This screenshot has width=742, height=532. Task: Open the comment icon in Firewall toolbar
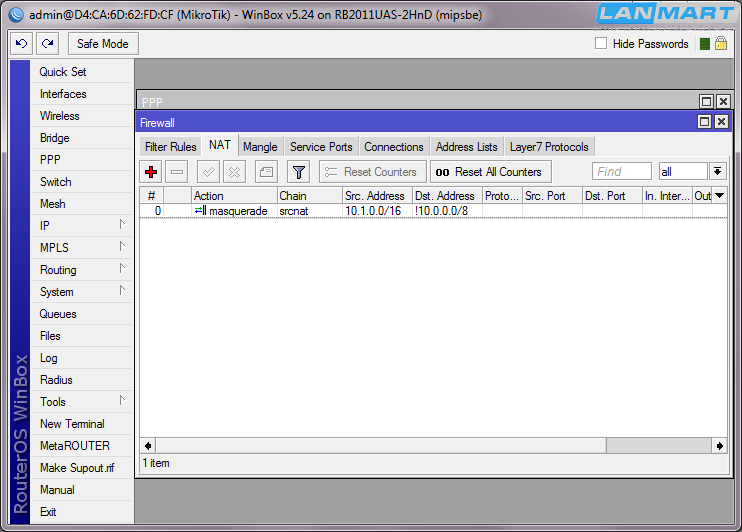(266, 172)
